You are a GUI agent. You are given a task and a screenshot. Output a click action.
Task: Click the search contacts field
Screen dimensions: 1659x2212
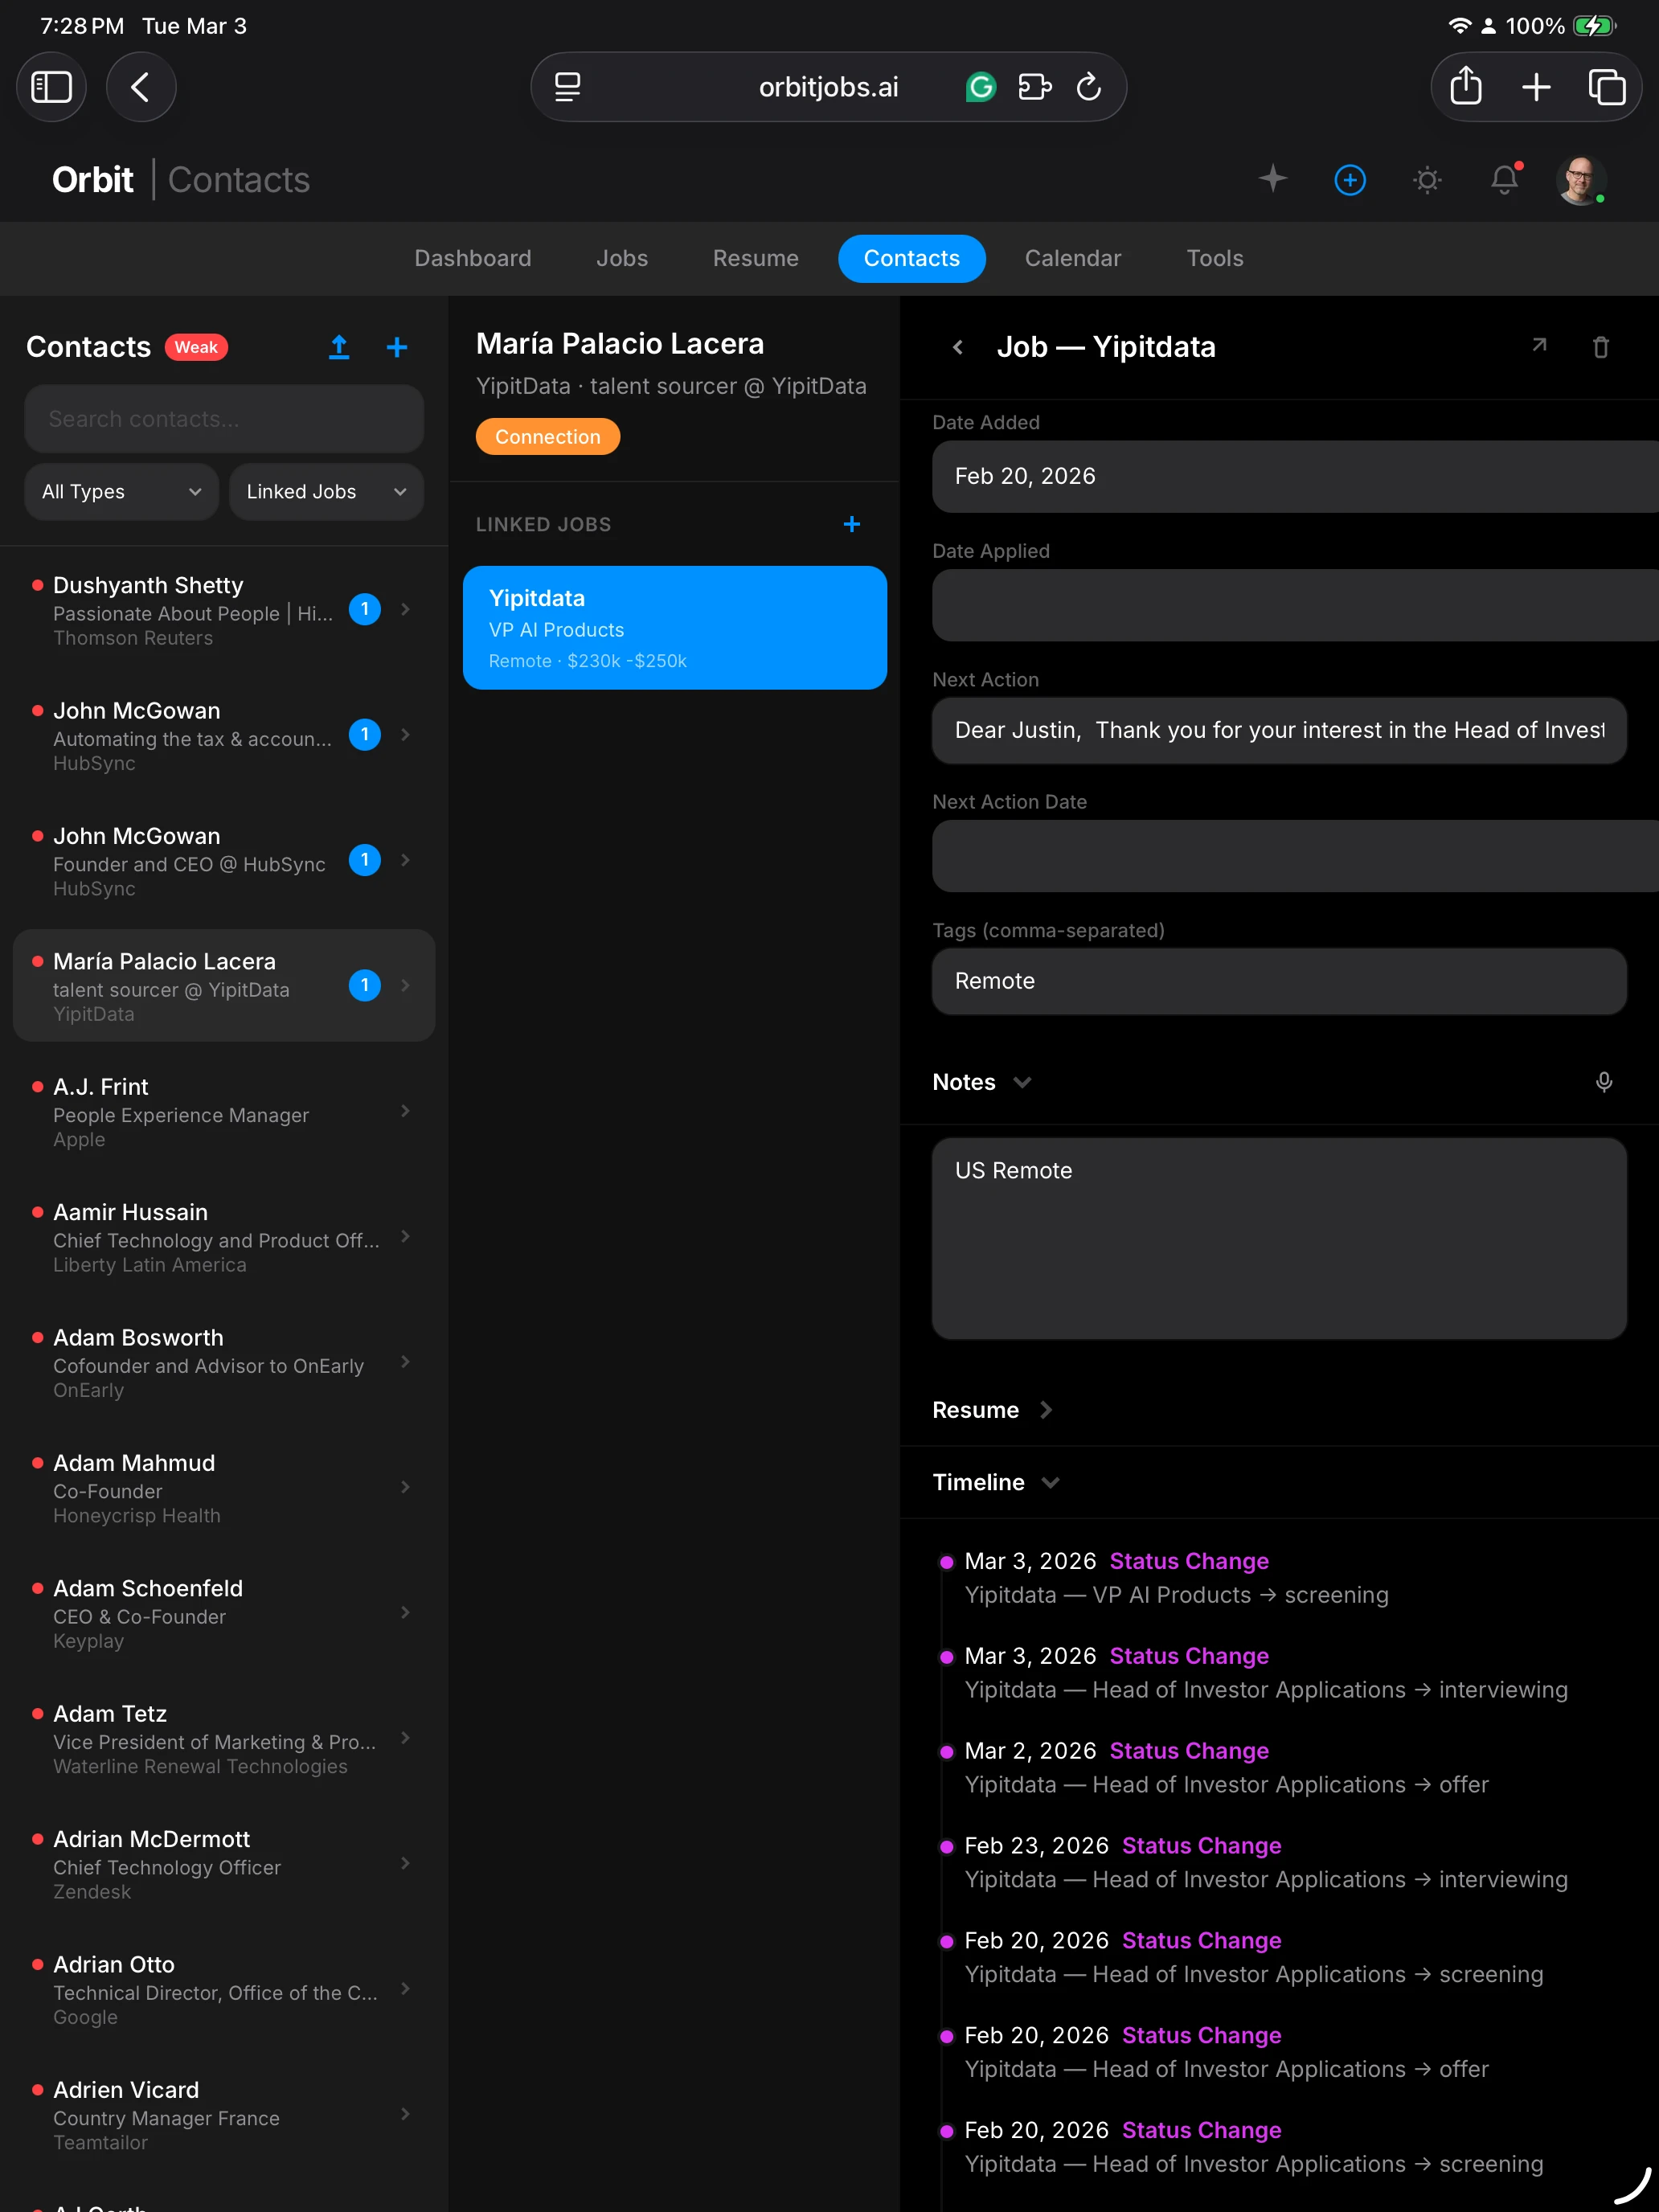[223, 418]
